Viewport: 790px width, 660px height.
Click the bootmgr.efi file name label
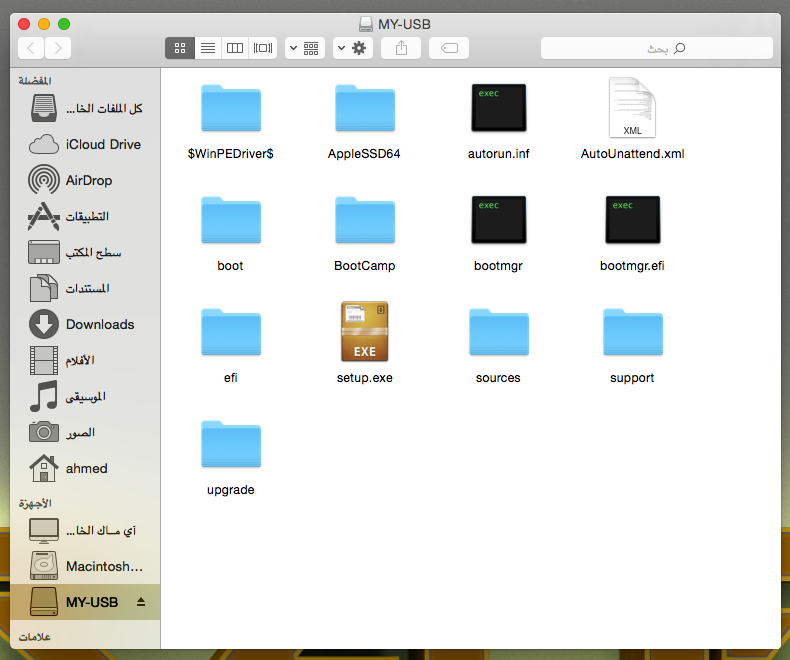click(632, 266)
